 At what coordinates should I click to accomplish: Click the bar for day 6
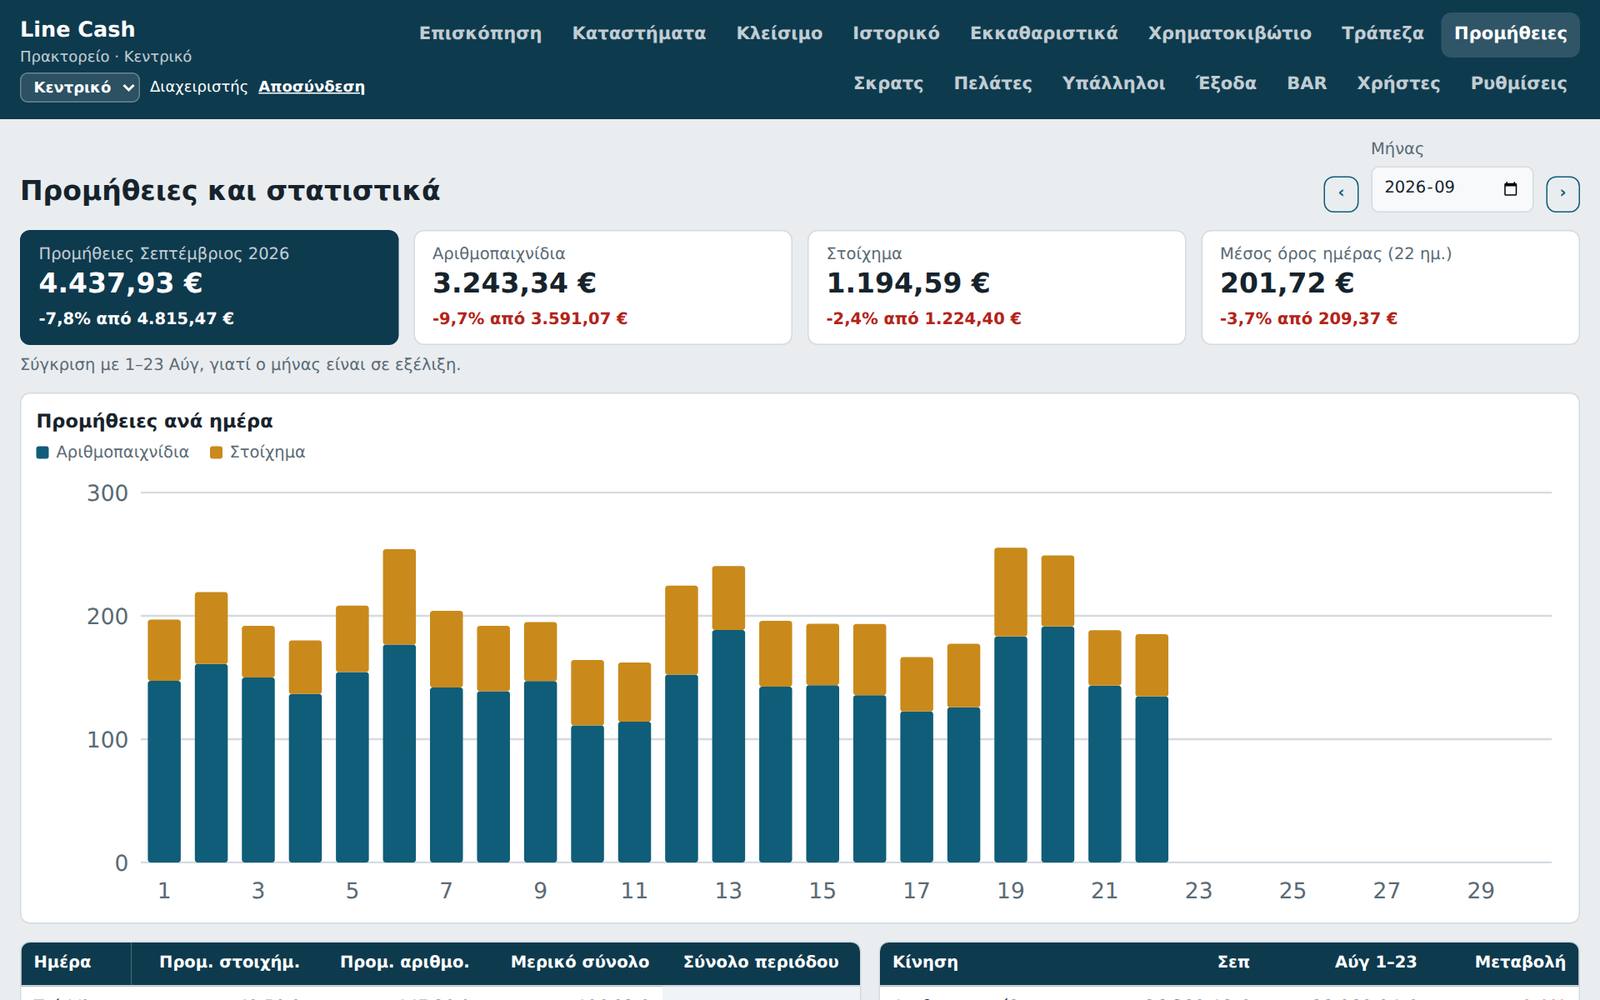[399, 706]
